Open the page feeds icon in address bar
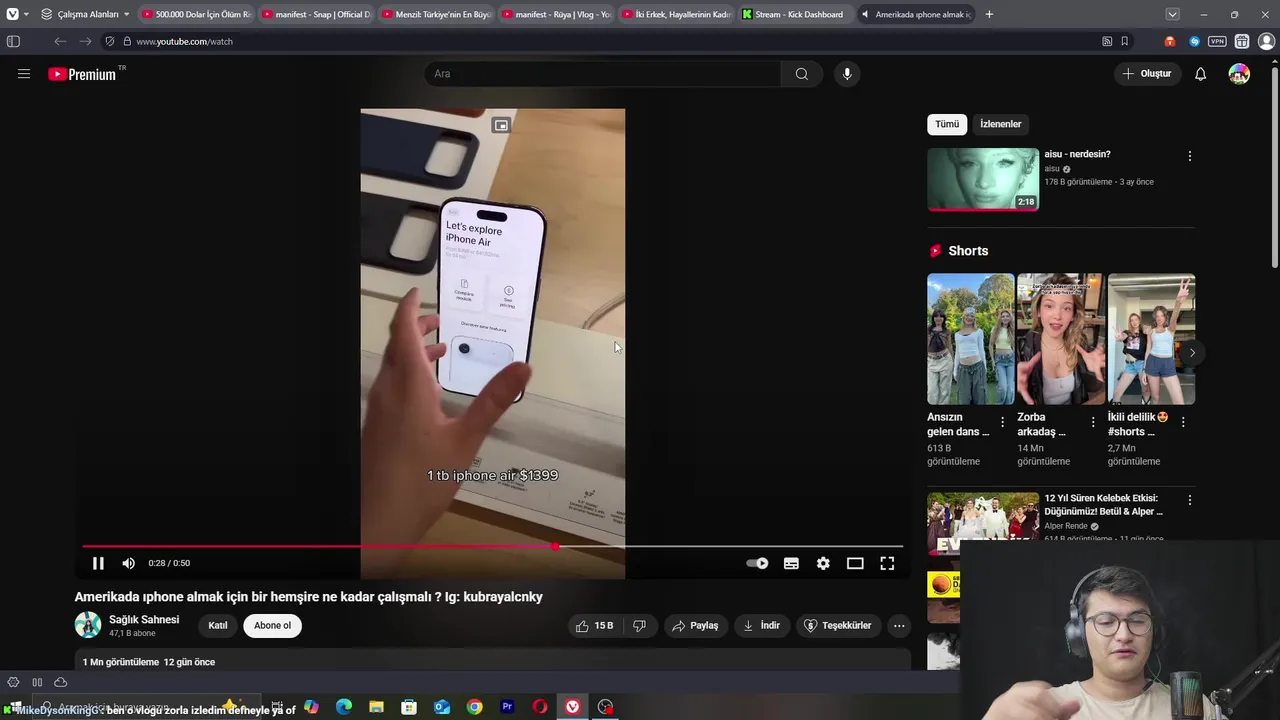The width and height of the screenshot is (1280, 720). coord(1107,41)
